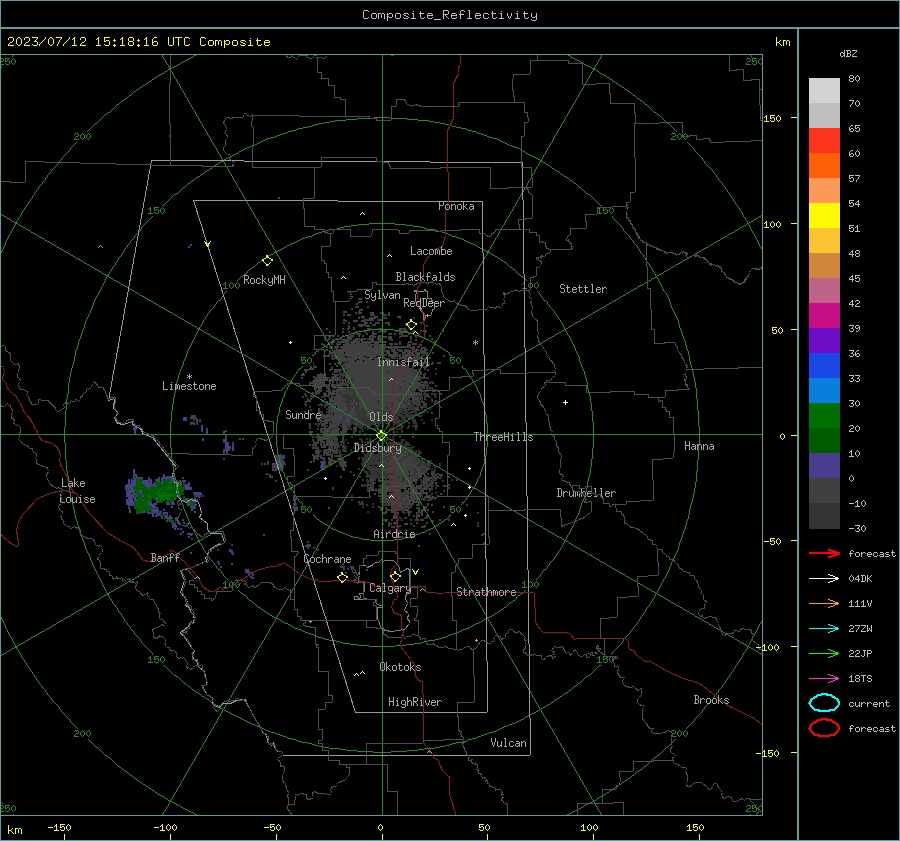Click the yellow diamond marker near Cochrane

coord(343,577)
